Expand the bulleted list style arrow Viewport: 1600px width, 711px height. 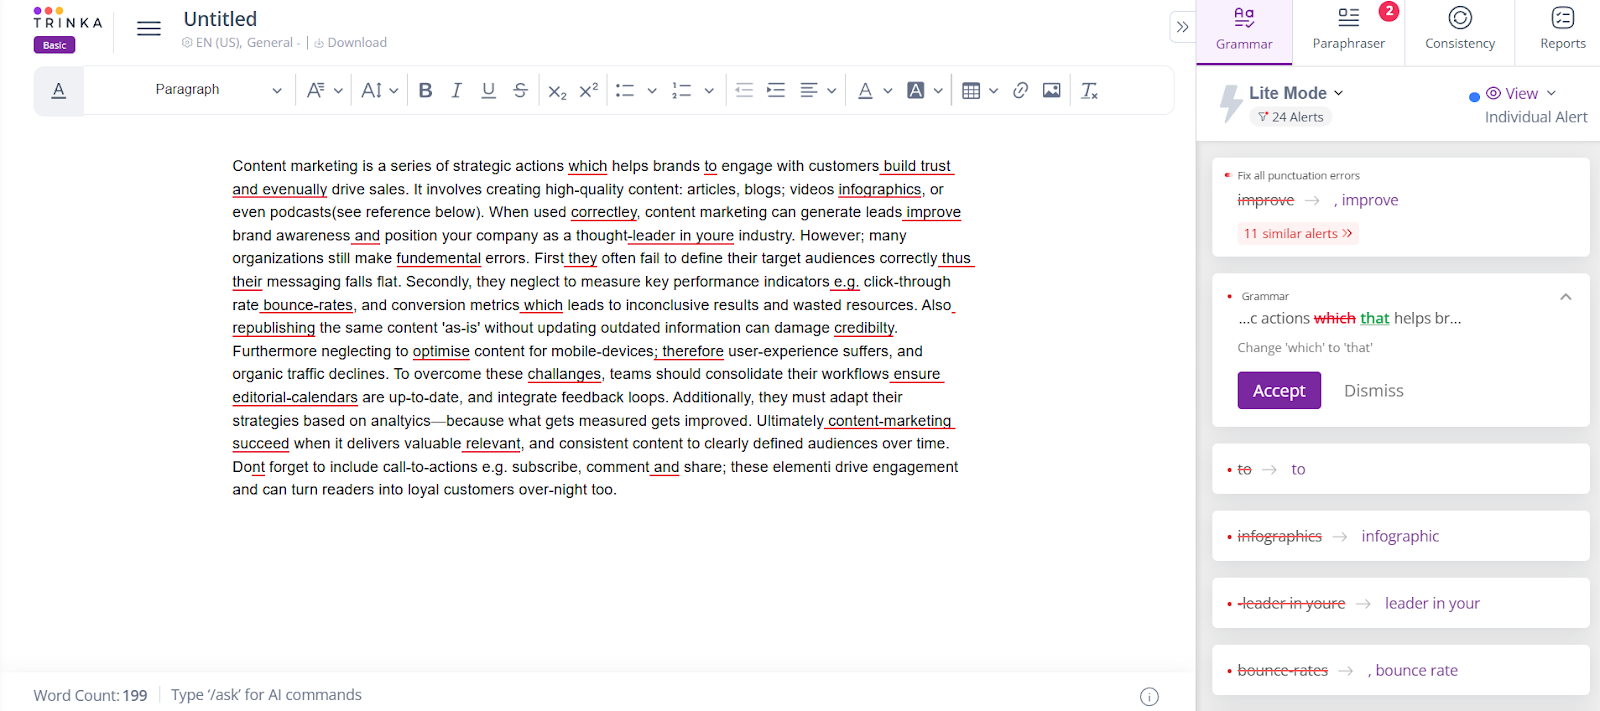point(652,90)
